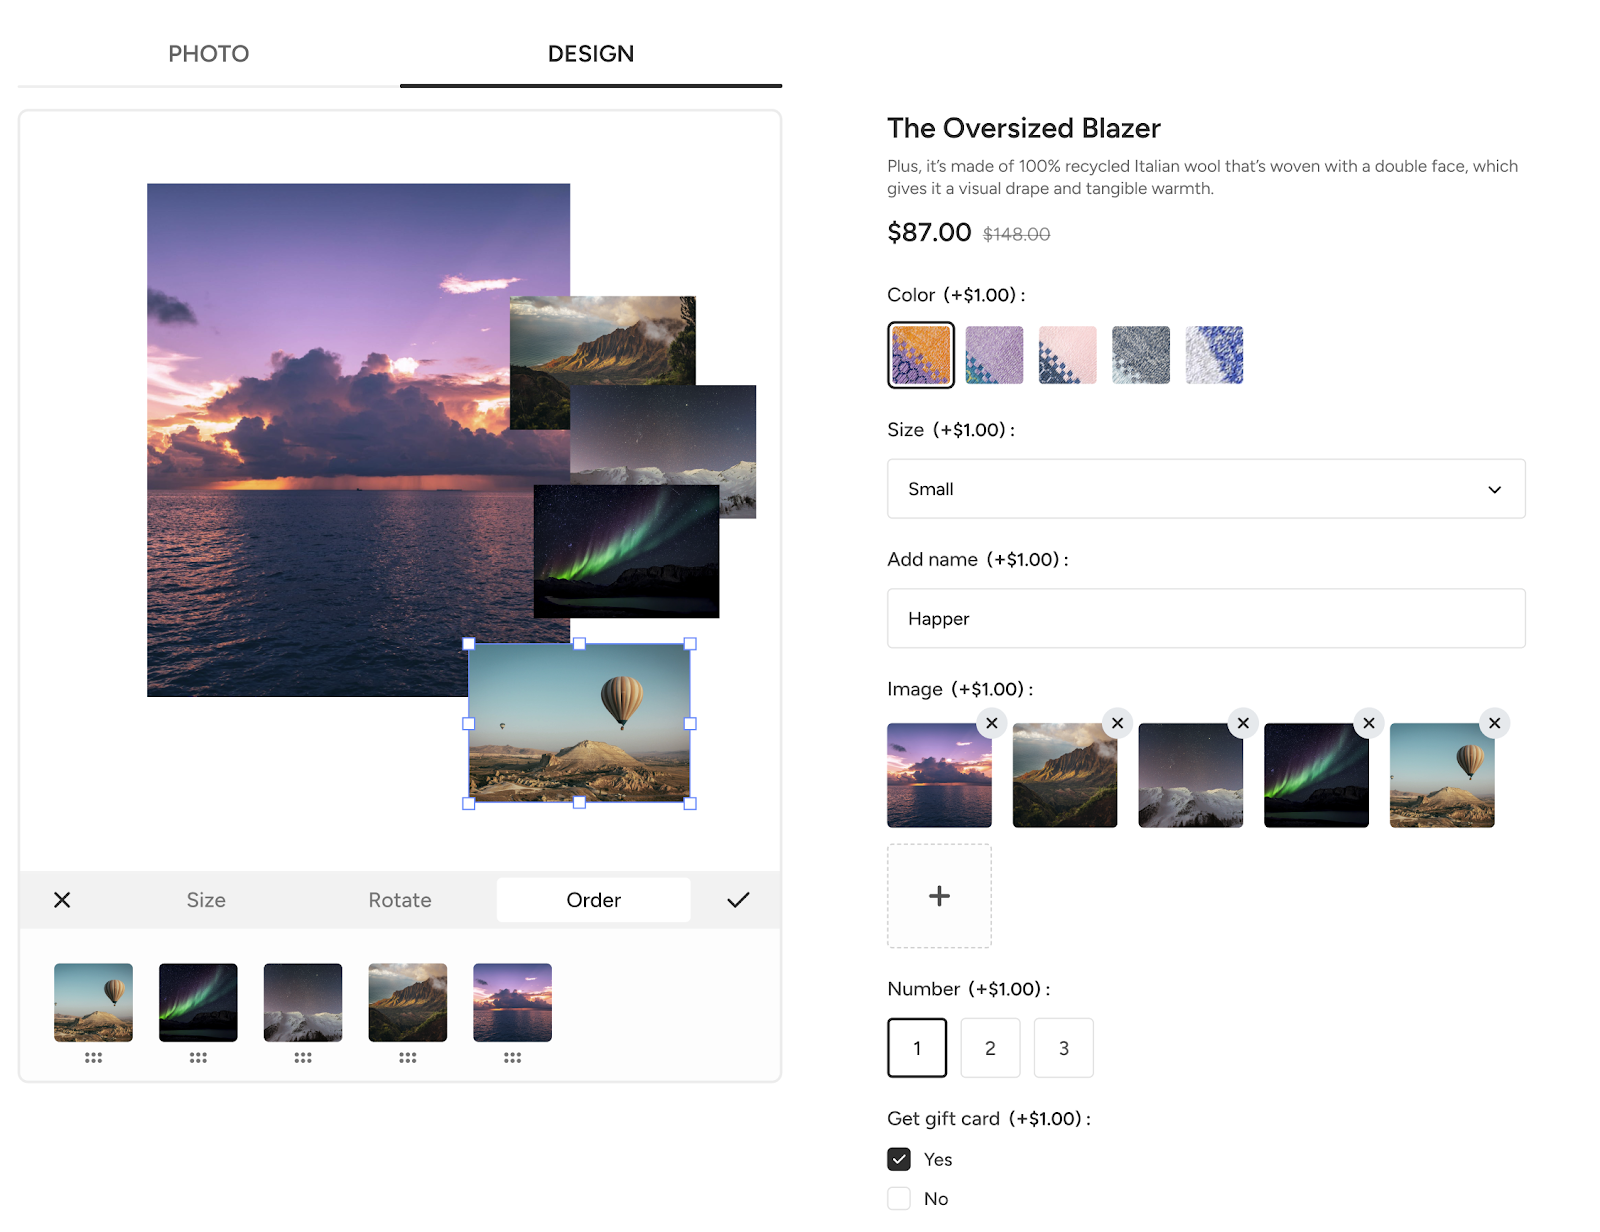Remove the snowy mountain uploaded image
Screen dimensions: 1600x1232
pyautogui.click(x=1243, y=723)
